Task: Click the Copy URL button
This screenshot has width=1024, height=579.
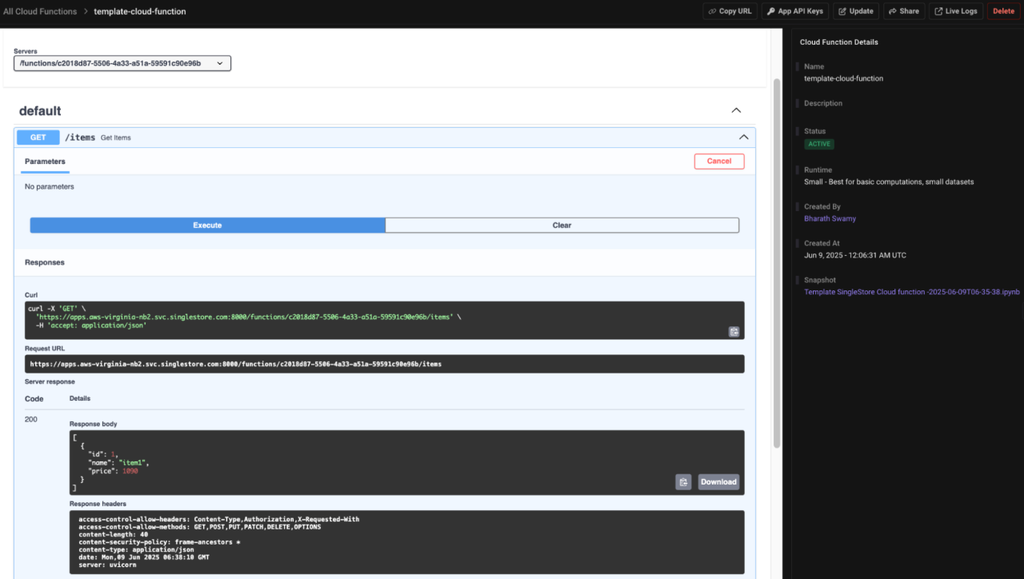Action: [x=729, y=11]
